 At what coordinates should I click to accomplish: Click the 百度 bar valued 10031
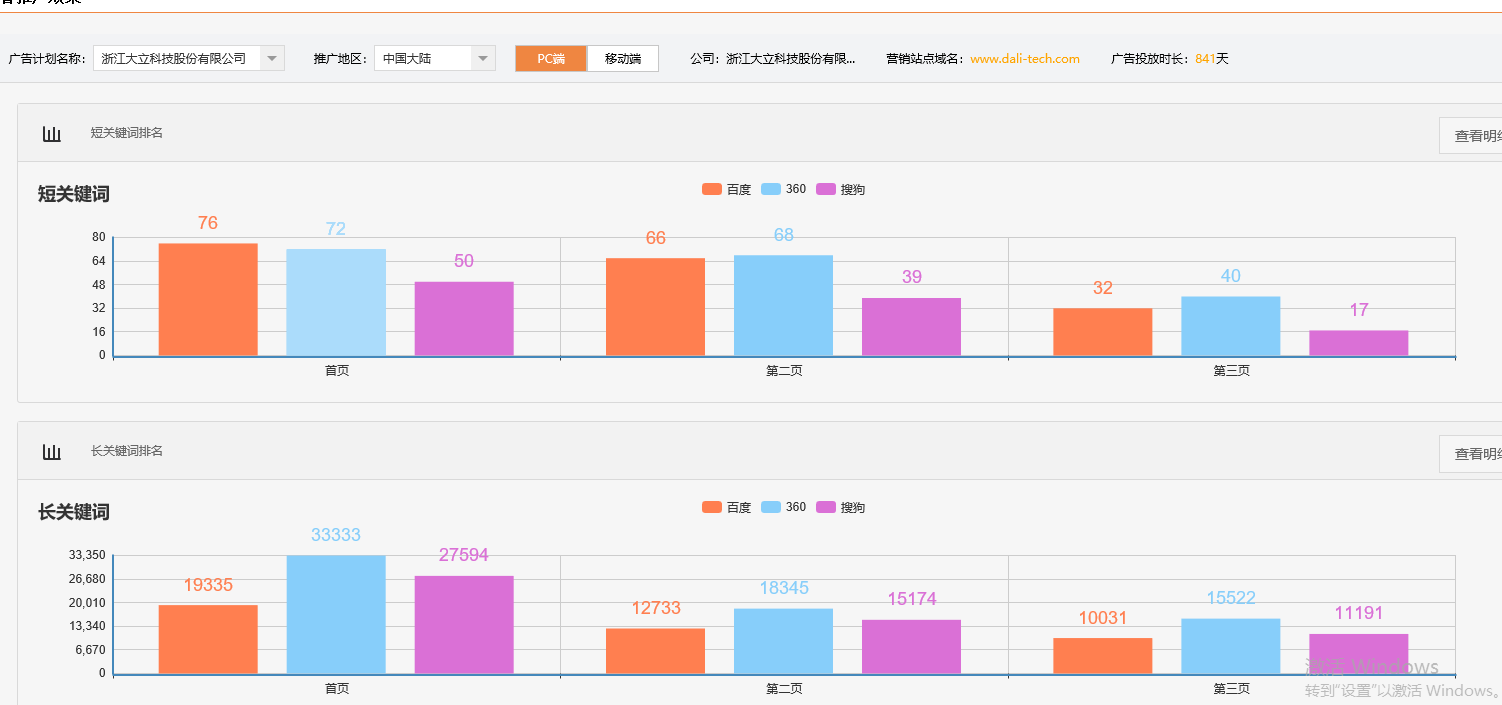[x=1102, y=656]
